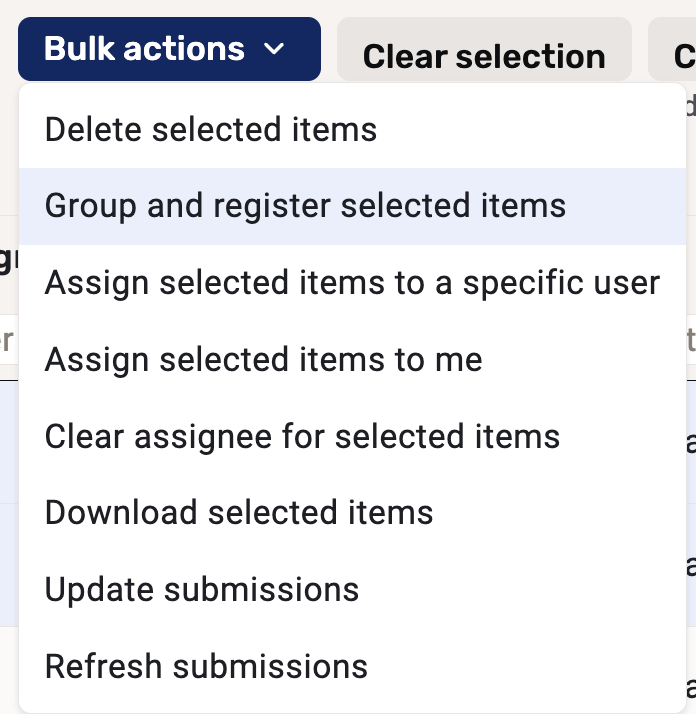
Task: Trigger Refresh submissions at the menu bottom
Action: [x=206, y=666]
